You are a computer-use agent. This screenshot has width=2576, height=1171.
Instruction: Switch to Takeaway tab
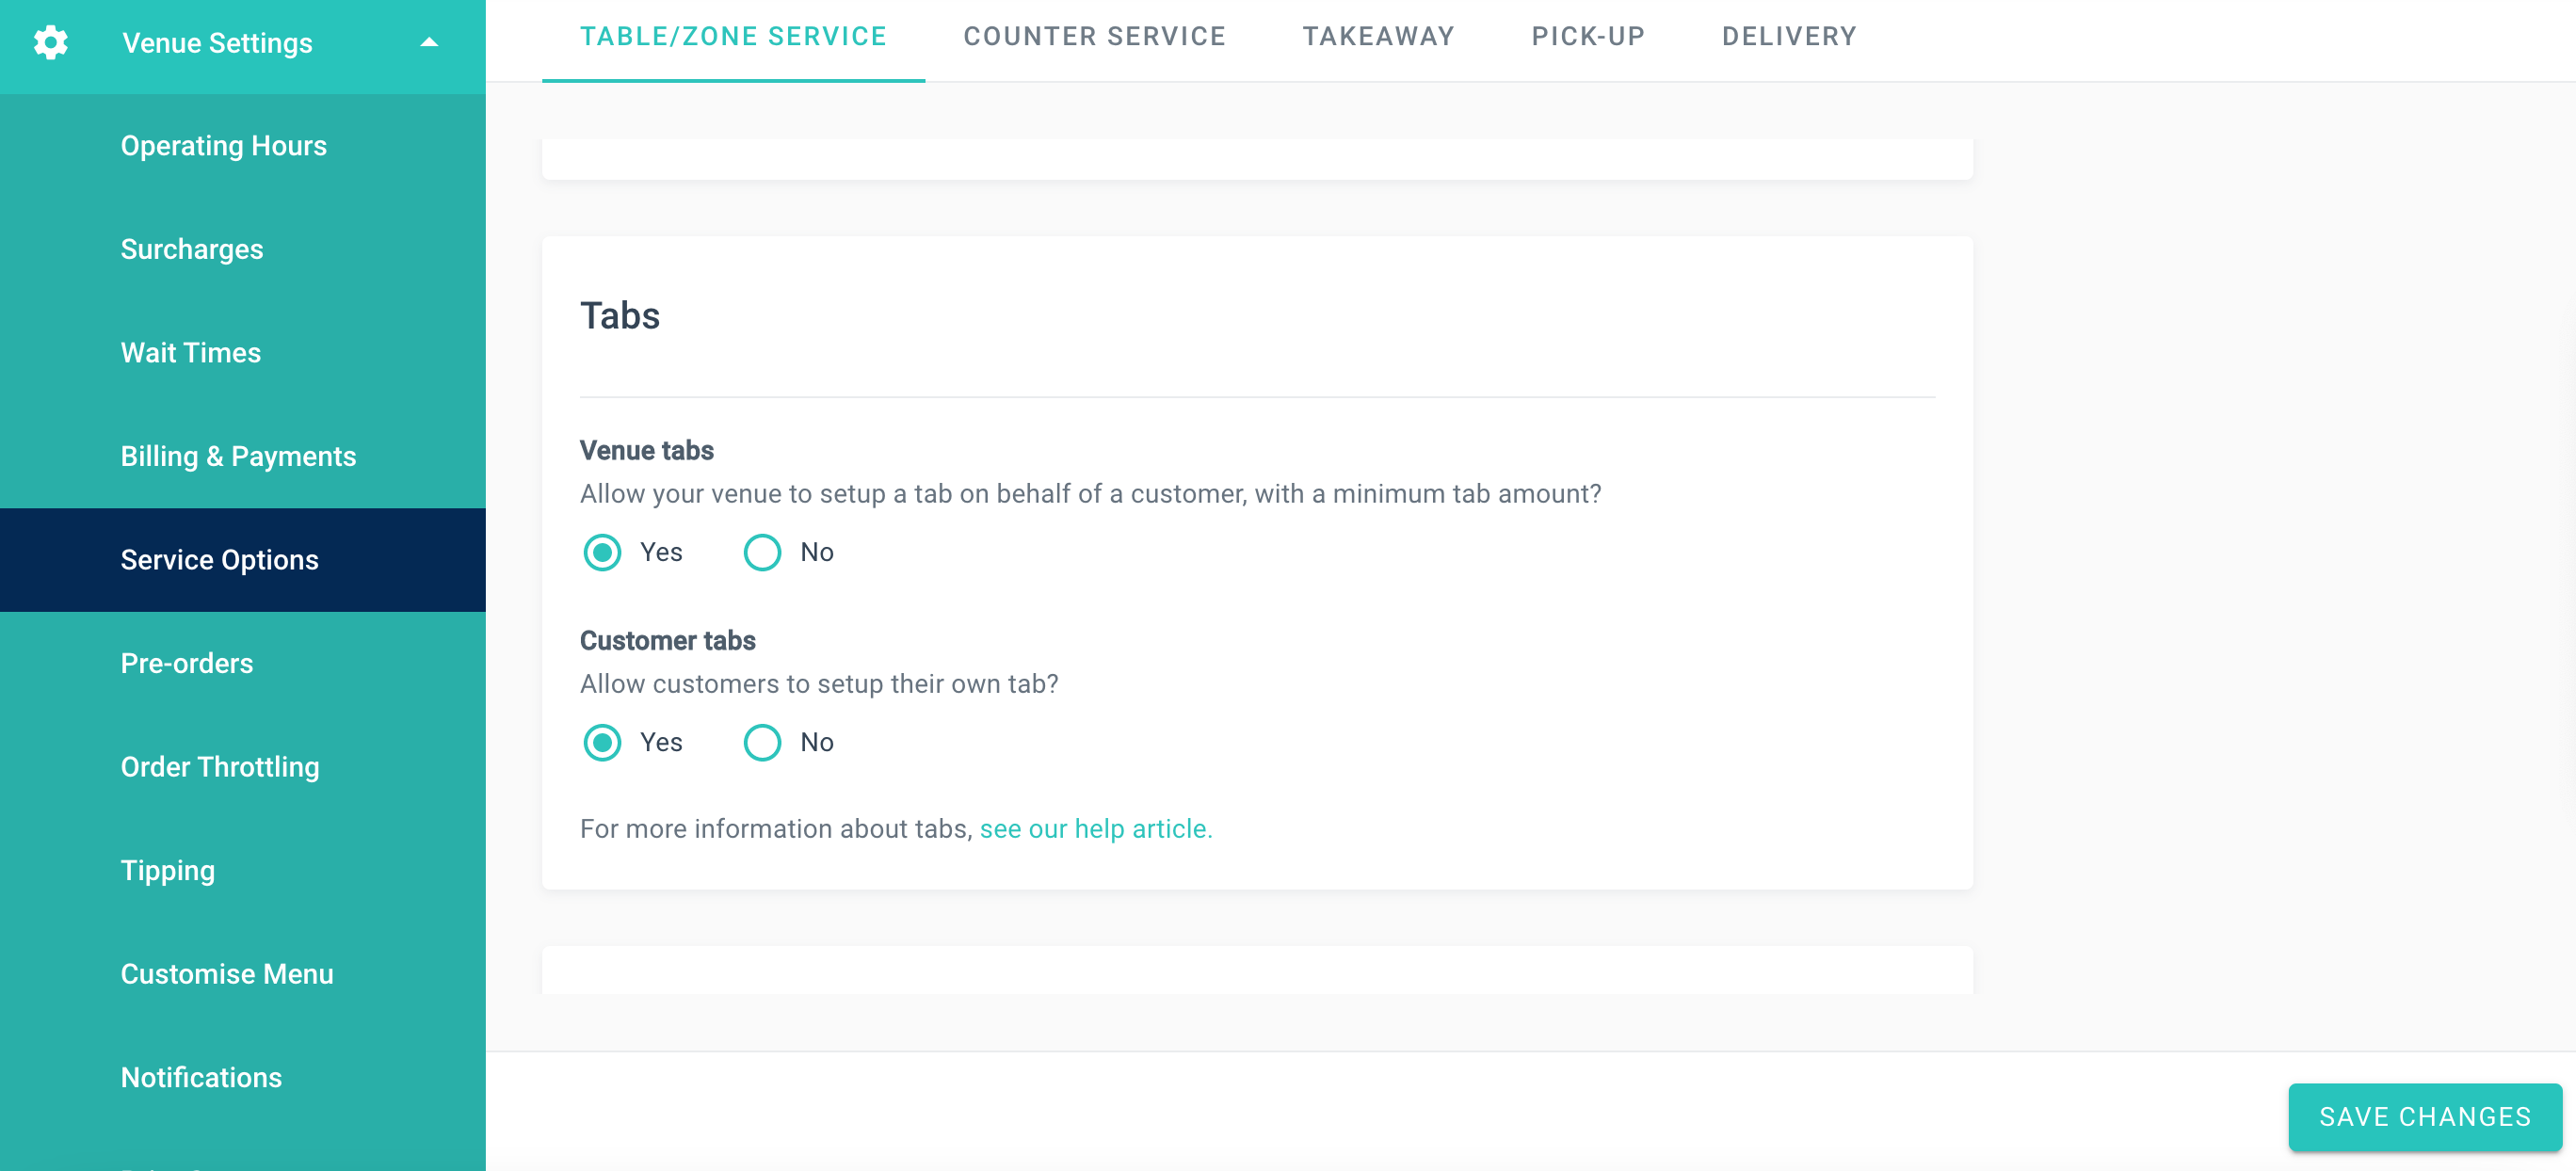pos(1378,37)
